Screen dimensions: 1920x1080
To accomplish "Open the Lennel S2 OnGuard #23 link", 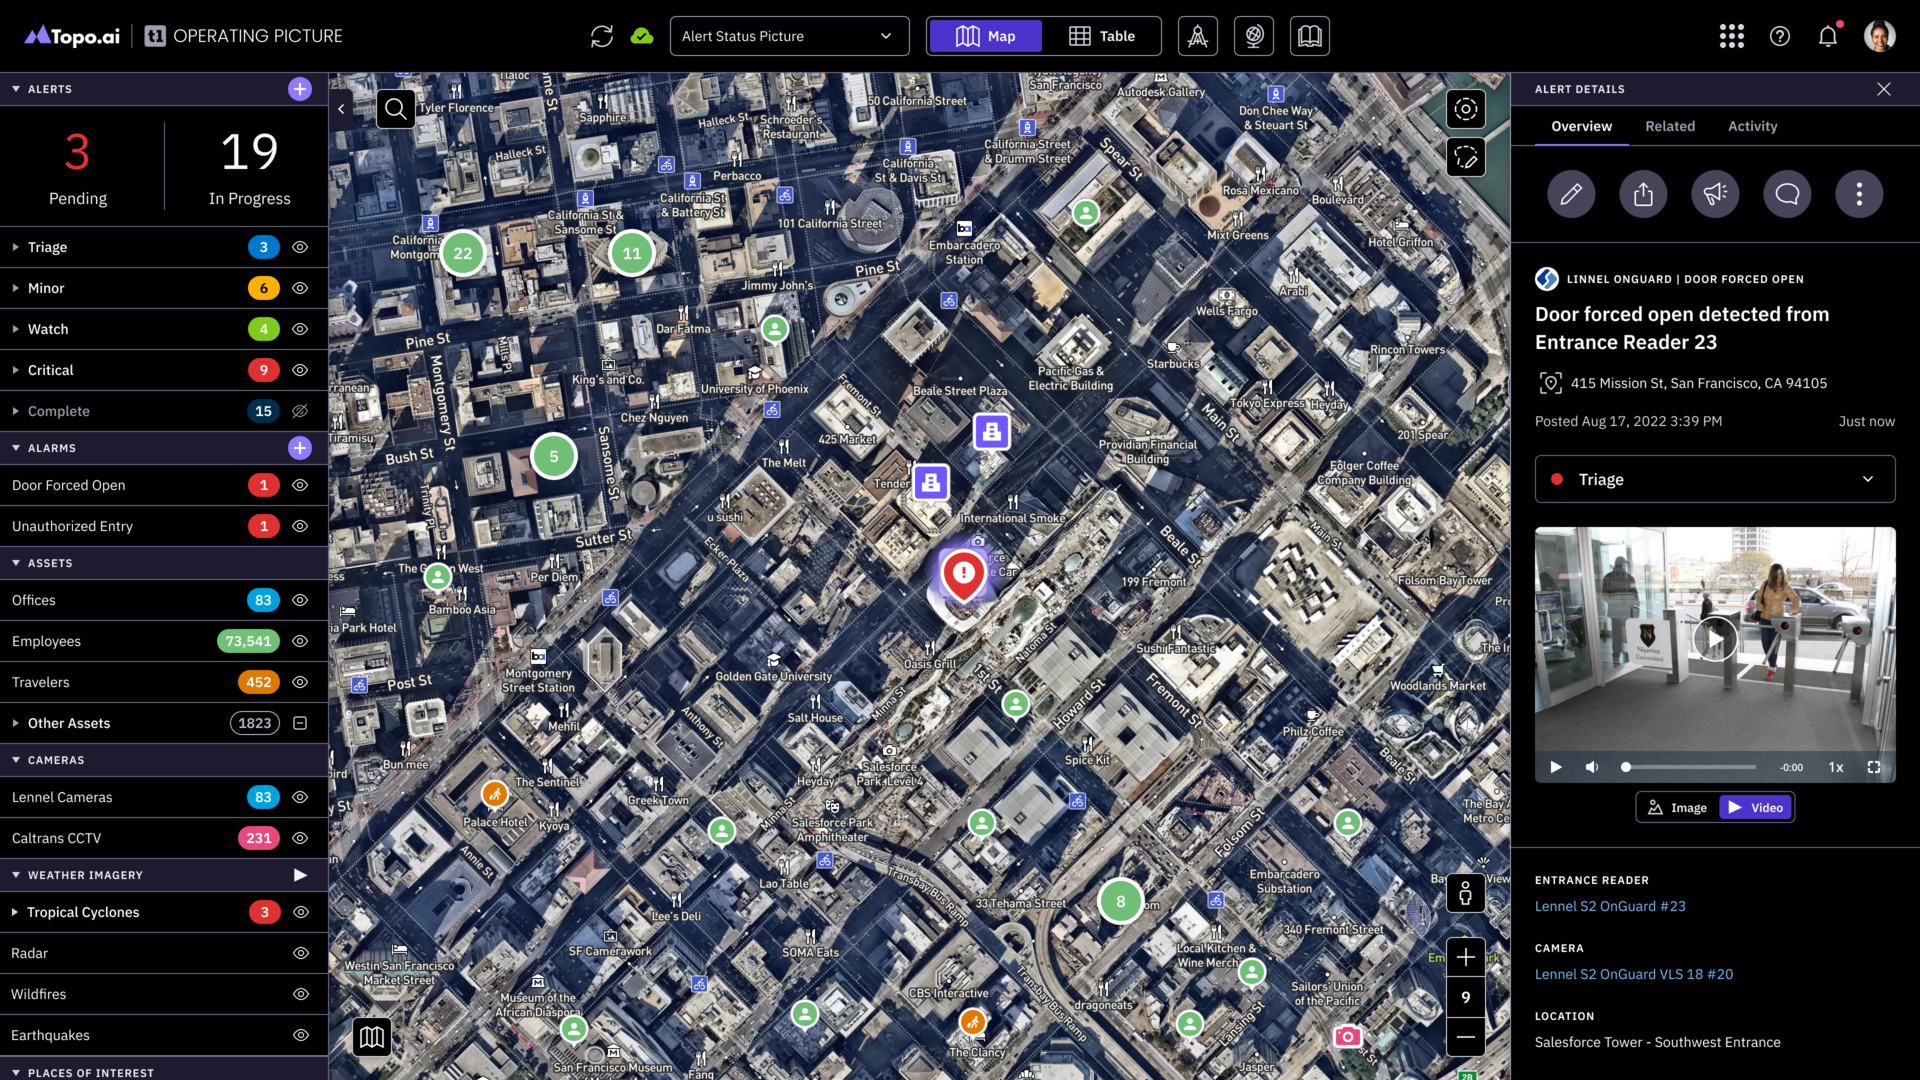I will point(1610,906).
